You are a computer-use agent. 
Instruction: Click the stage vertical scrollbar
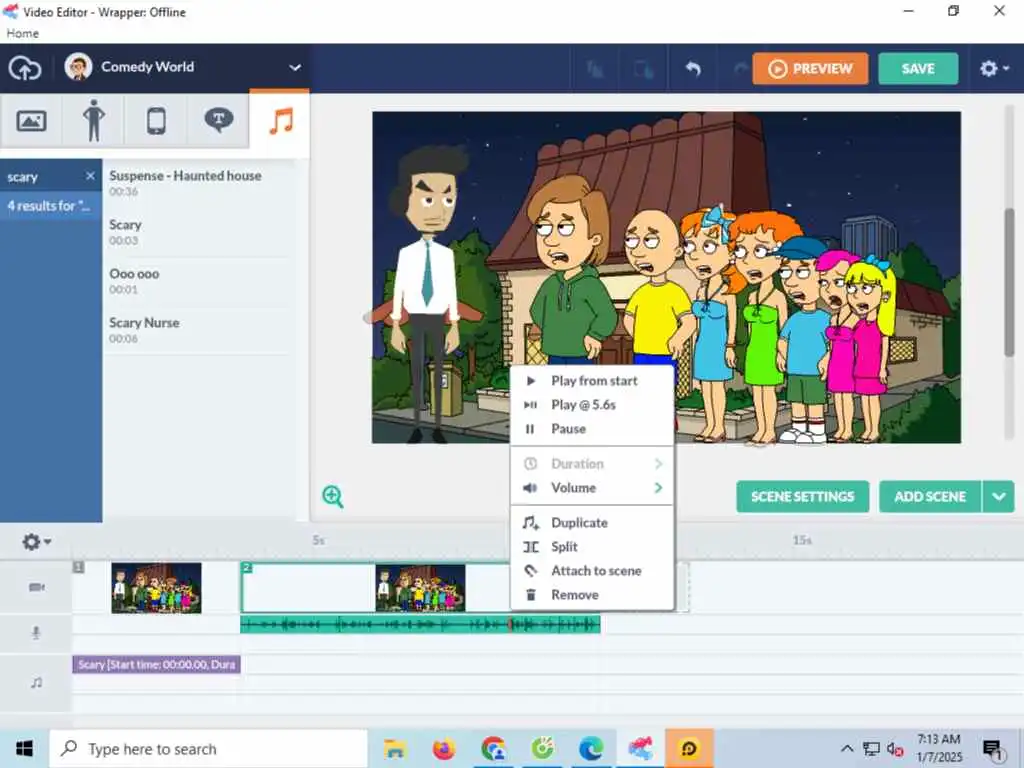(1010, 282)
